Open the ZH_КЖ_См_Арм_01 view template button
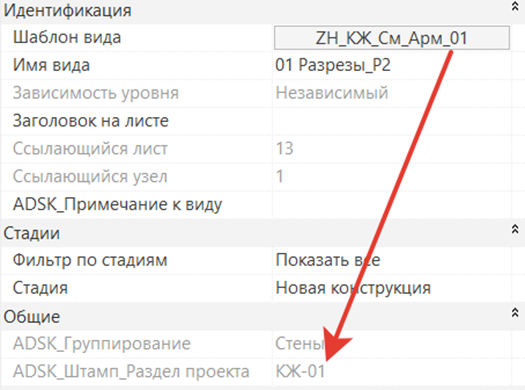This screenshot has height=390, width=525. [x=392, y=37]
